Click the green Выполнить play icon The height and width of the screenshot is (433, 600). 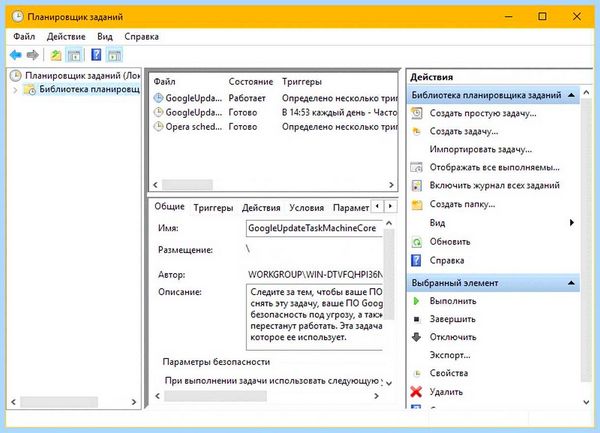pyautogui.click(x=416, y=301)
